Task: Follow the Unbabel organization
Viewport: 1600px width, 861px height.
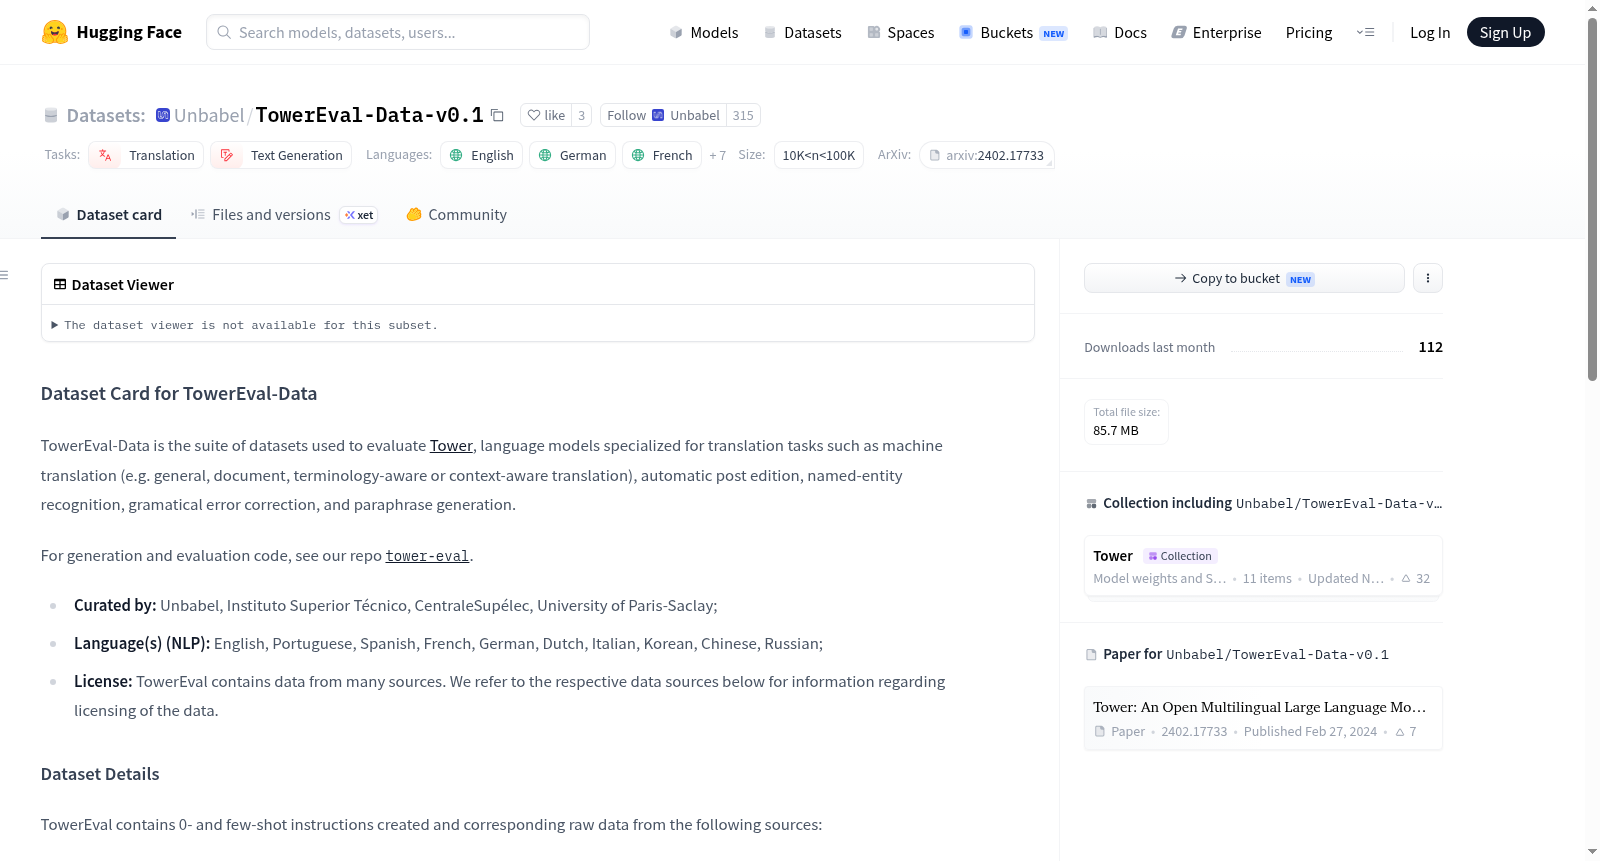Action: point(663,115)
